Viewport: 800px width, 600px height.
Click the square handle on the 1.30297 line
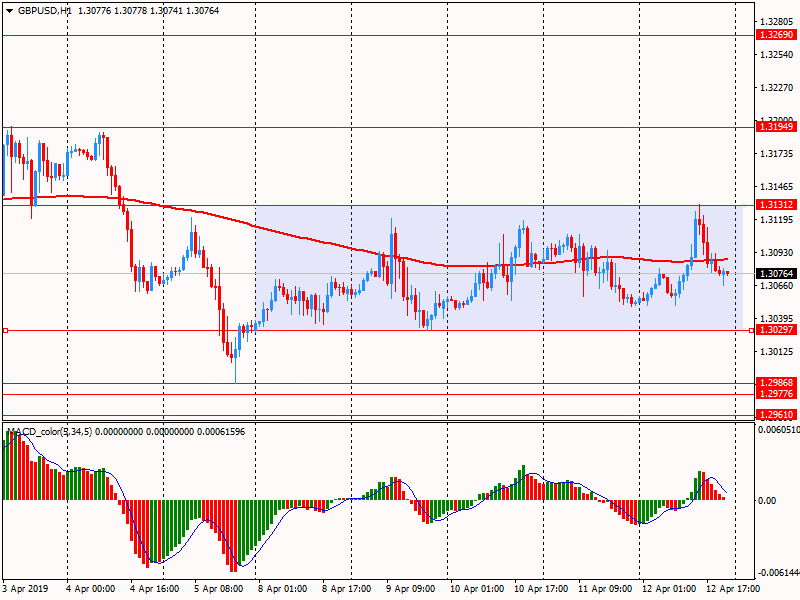pyautogui.click(x=6, y=330)
